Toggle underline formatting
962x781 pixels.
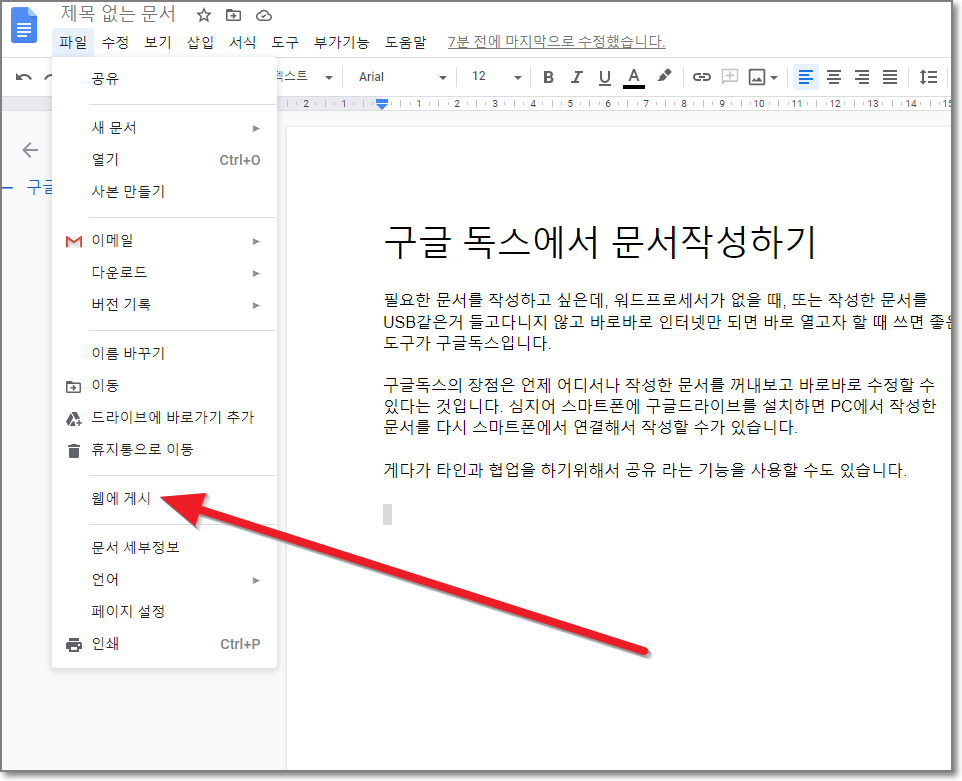tap(604, 77)
